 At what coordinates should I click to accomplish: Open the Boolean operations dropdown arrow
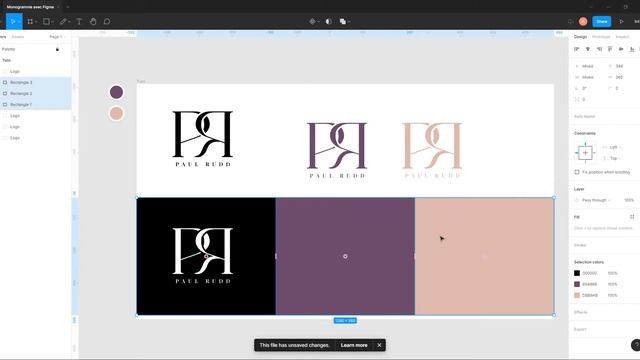coord(349,22)
